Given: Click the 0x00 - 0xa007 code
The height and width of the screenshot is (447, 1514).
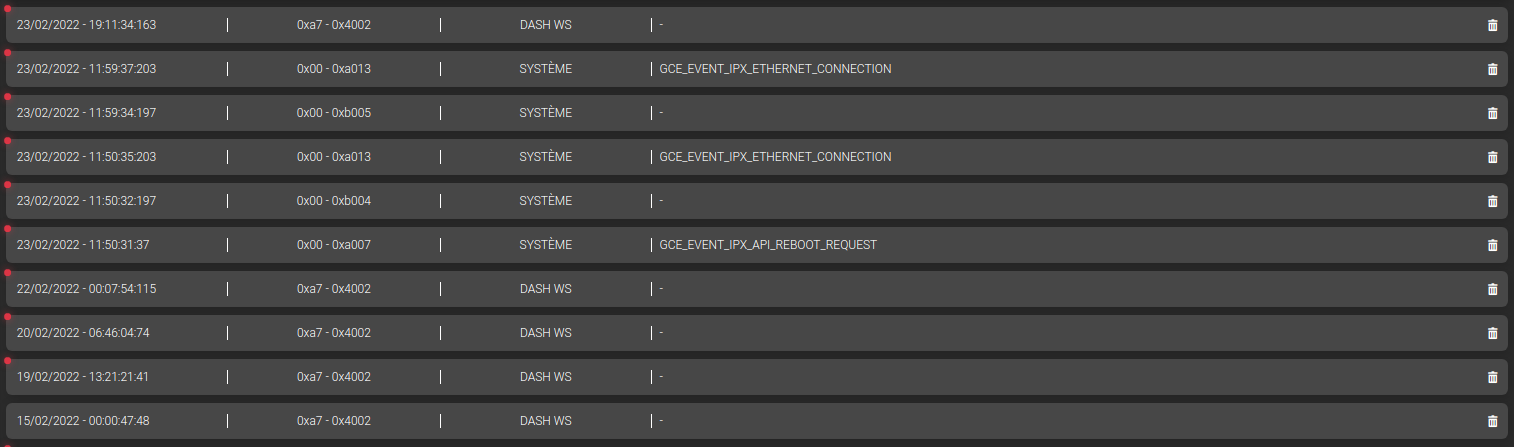Looking at the screenshot, I should pyautogui.click(x=334, y=245).
